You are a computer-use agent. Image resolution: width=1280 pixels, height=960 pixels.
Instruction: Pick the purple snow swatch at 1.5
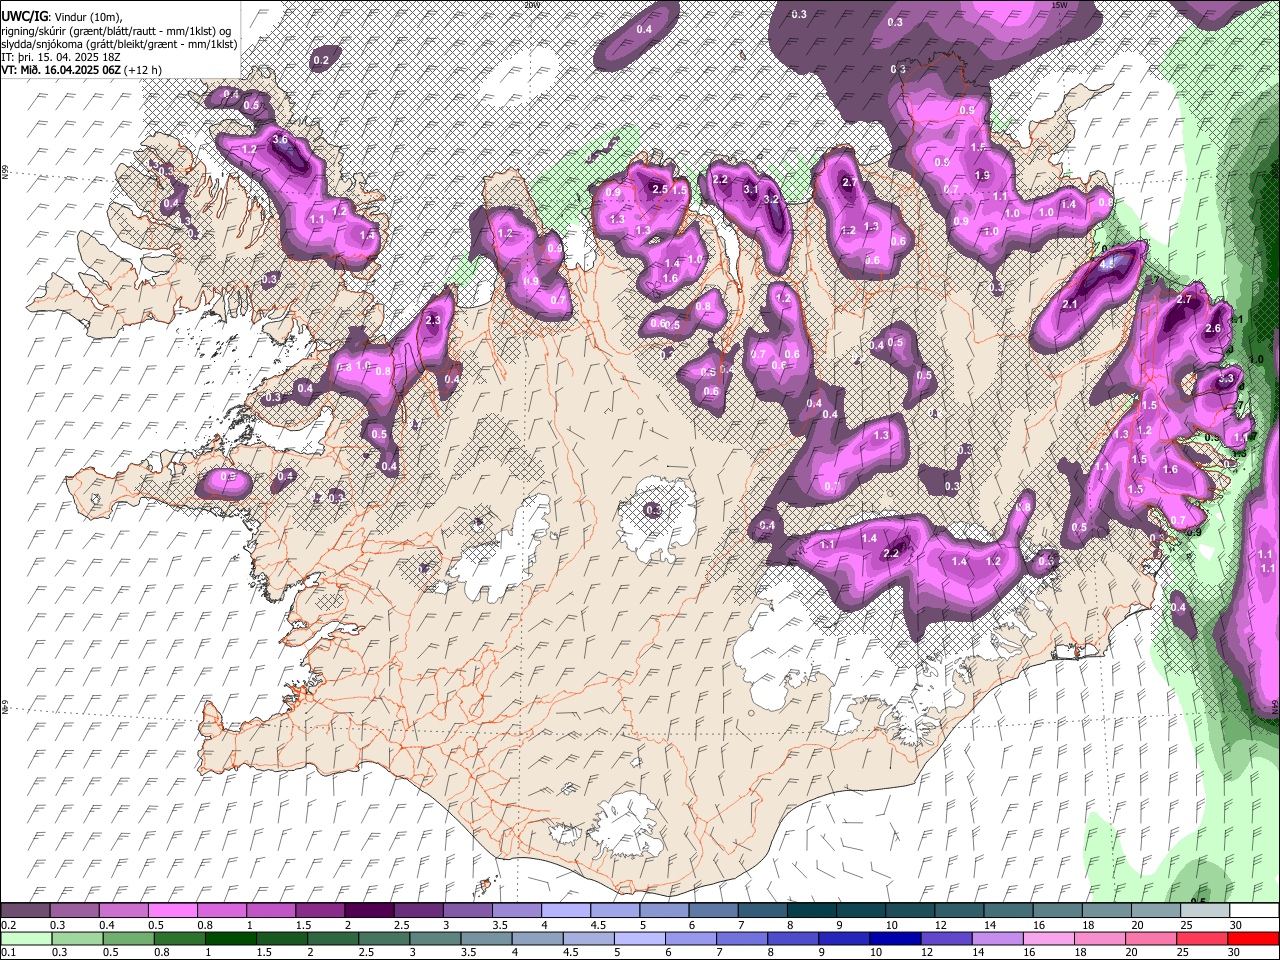tap(320, 911)
